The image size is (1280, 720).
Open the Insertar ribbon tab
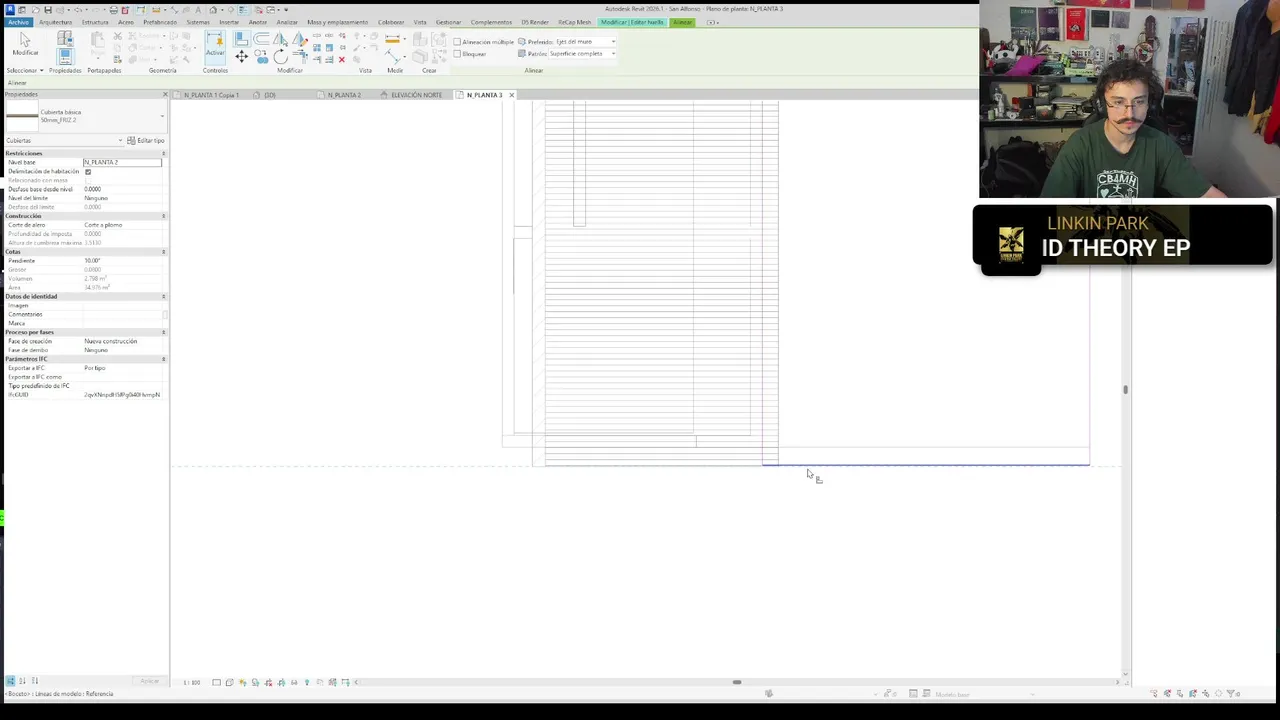[229, 22]
